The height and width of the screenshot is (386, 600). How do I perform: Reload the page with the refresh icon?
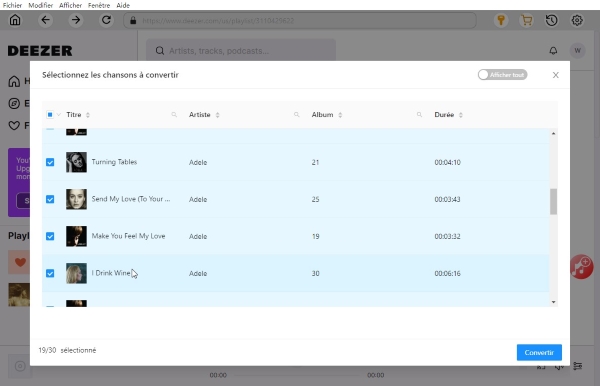tap(106, 20)
